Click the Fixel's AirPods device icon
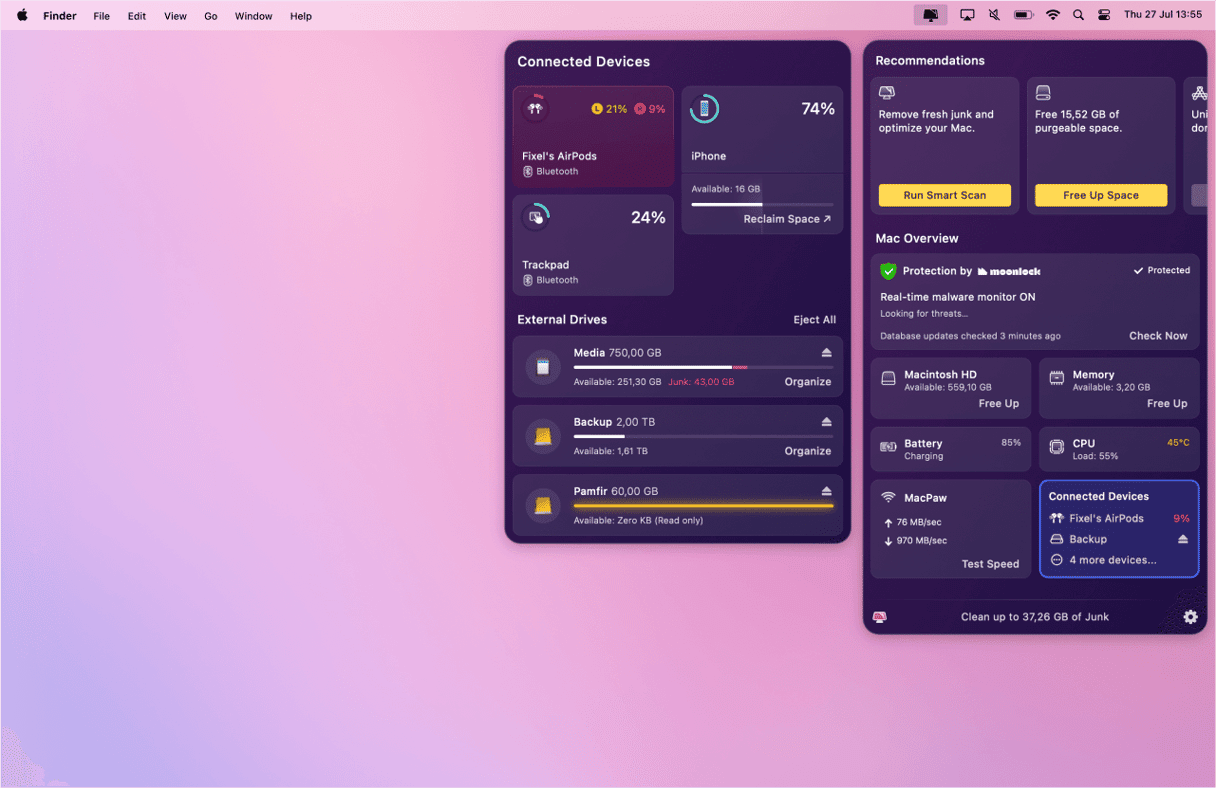The width and height of the screenshot is (1216, 788). 535,108
